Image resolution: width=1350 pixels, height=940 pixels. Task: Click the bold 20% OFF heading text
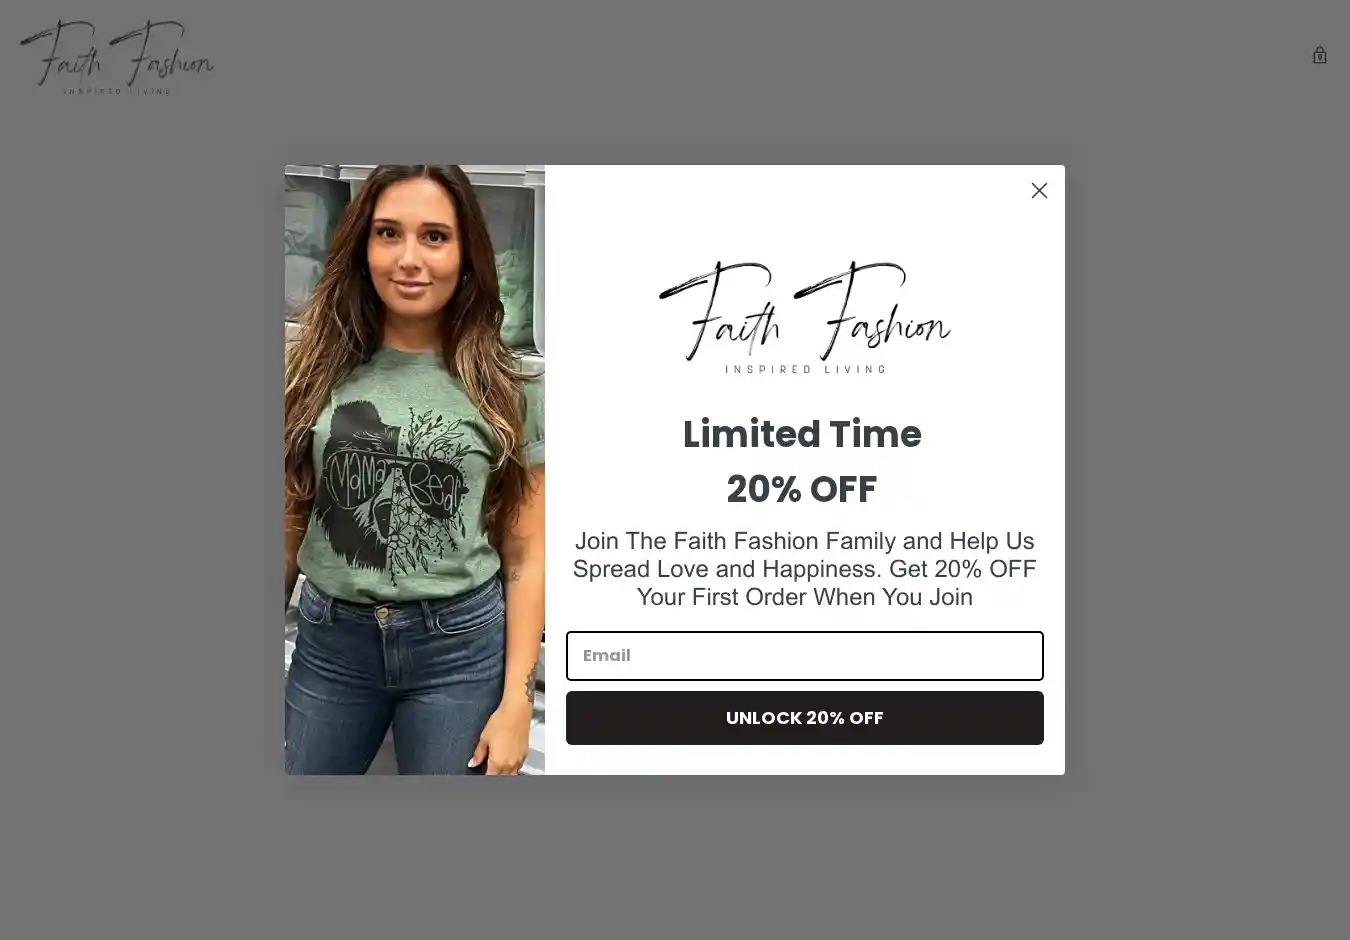coord(802,489)
